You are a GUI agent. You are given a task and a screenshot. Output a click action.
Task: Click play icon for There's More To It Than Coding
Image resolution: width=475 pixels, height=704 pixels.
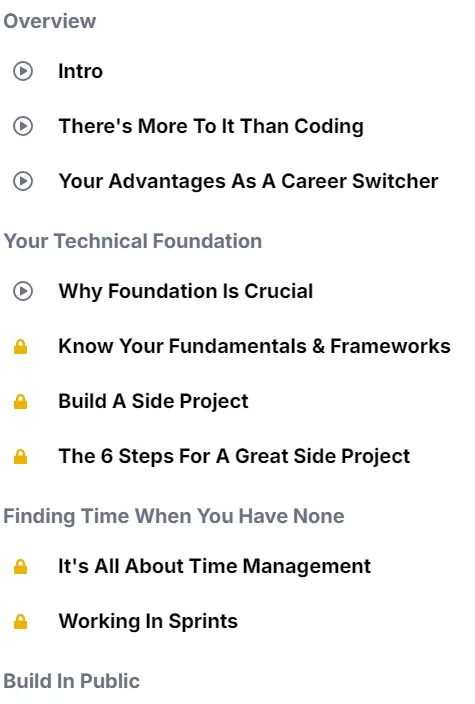click(x=23, y=126)
